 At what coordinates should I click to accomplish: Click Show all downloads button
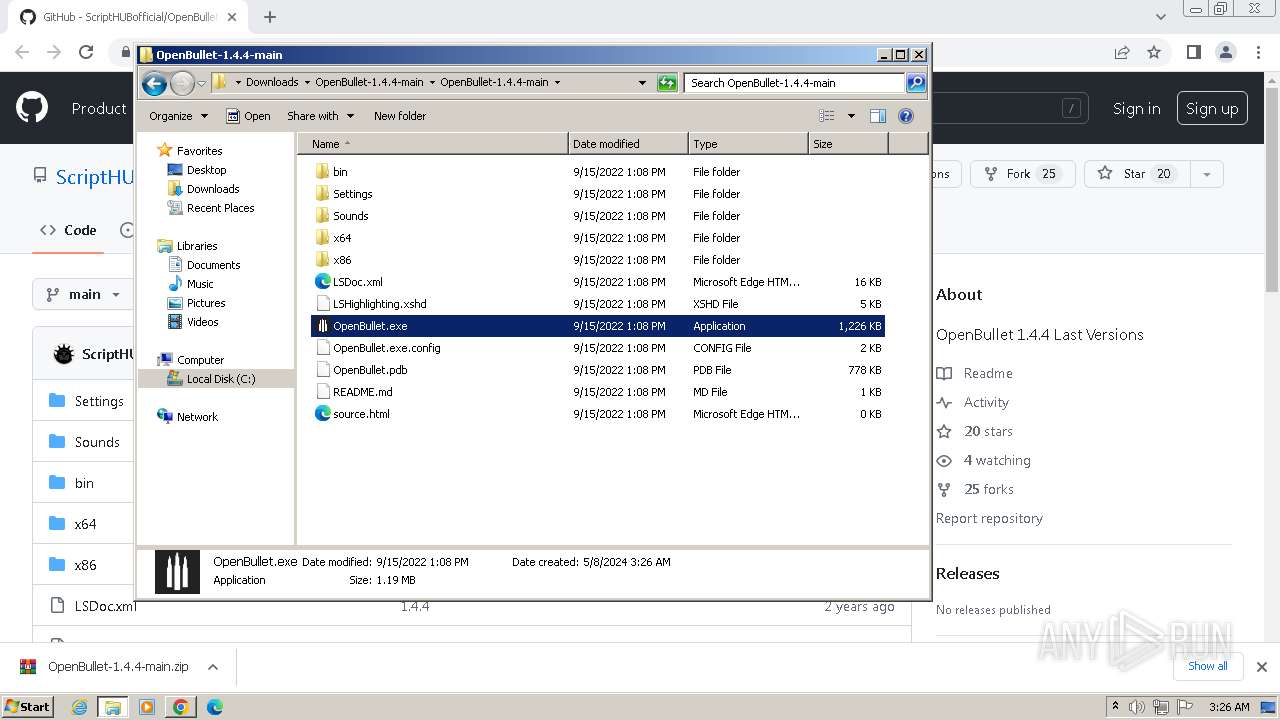tap(1207, 666)
